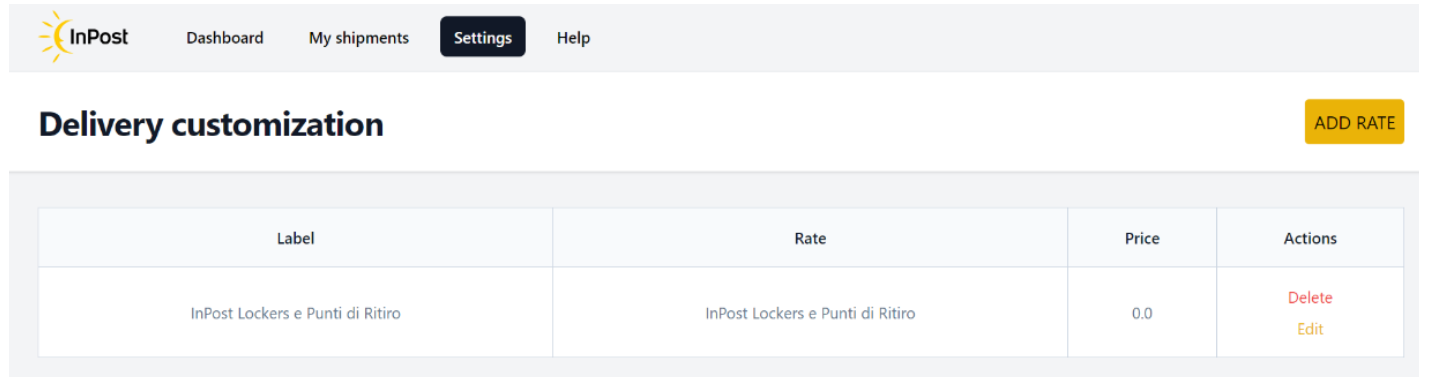Delete the InPost Lockers rate
Screen dimensions: 1434x388
(1310, 297)
